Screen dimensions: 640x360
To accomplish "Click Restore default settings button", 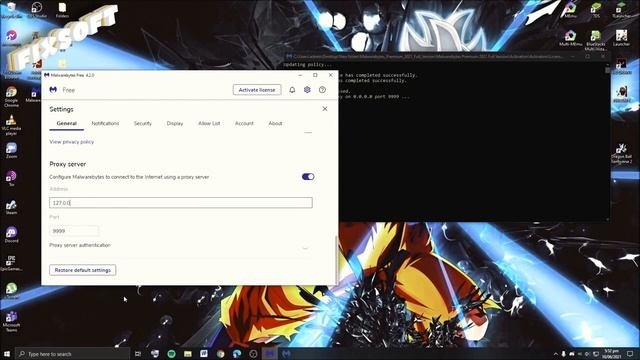I will (83, 270).
